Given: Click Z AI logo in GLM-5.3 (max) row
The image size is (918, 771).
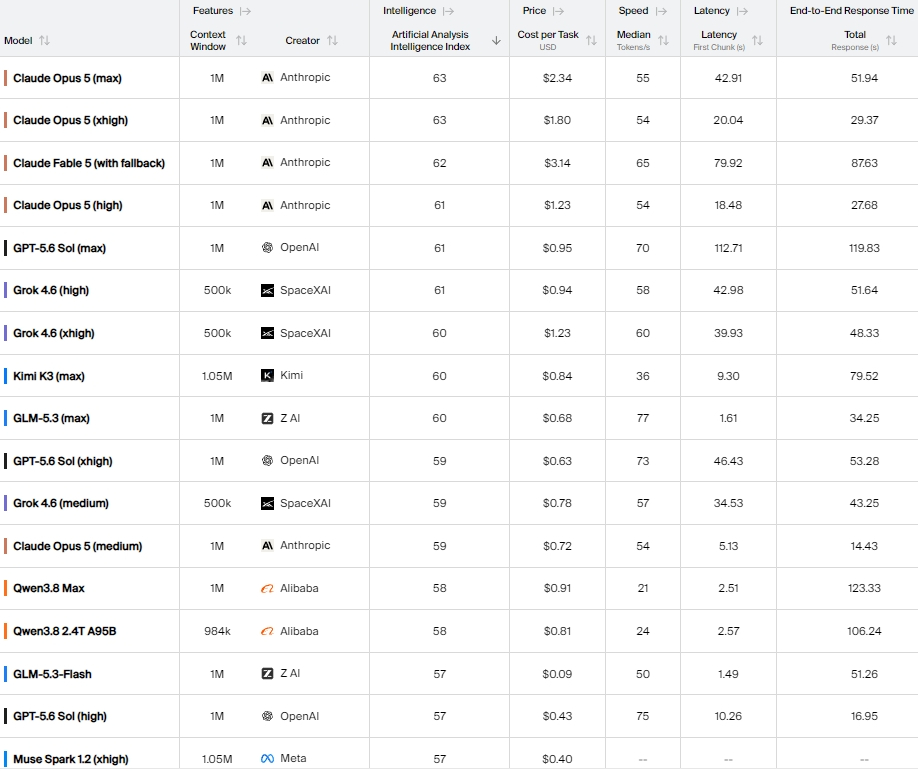Looking at the screenshot, I should [267, 418].
